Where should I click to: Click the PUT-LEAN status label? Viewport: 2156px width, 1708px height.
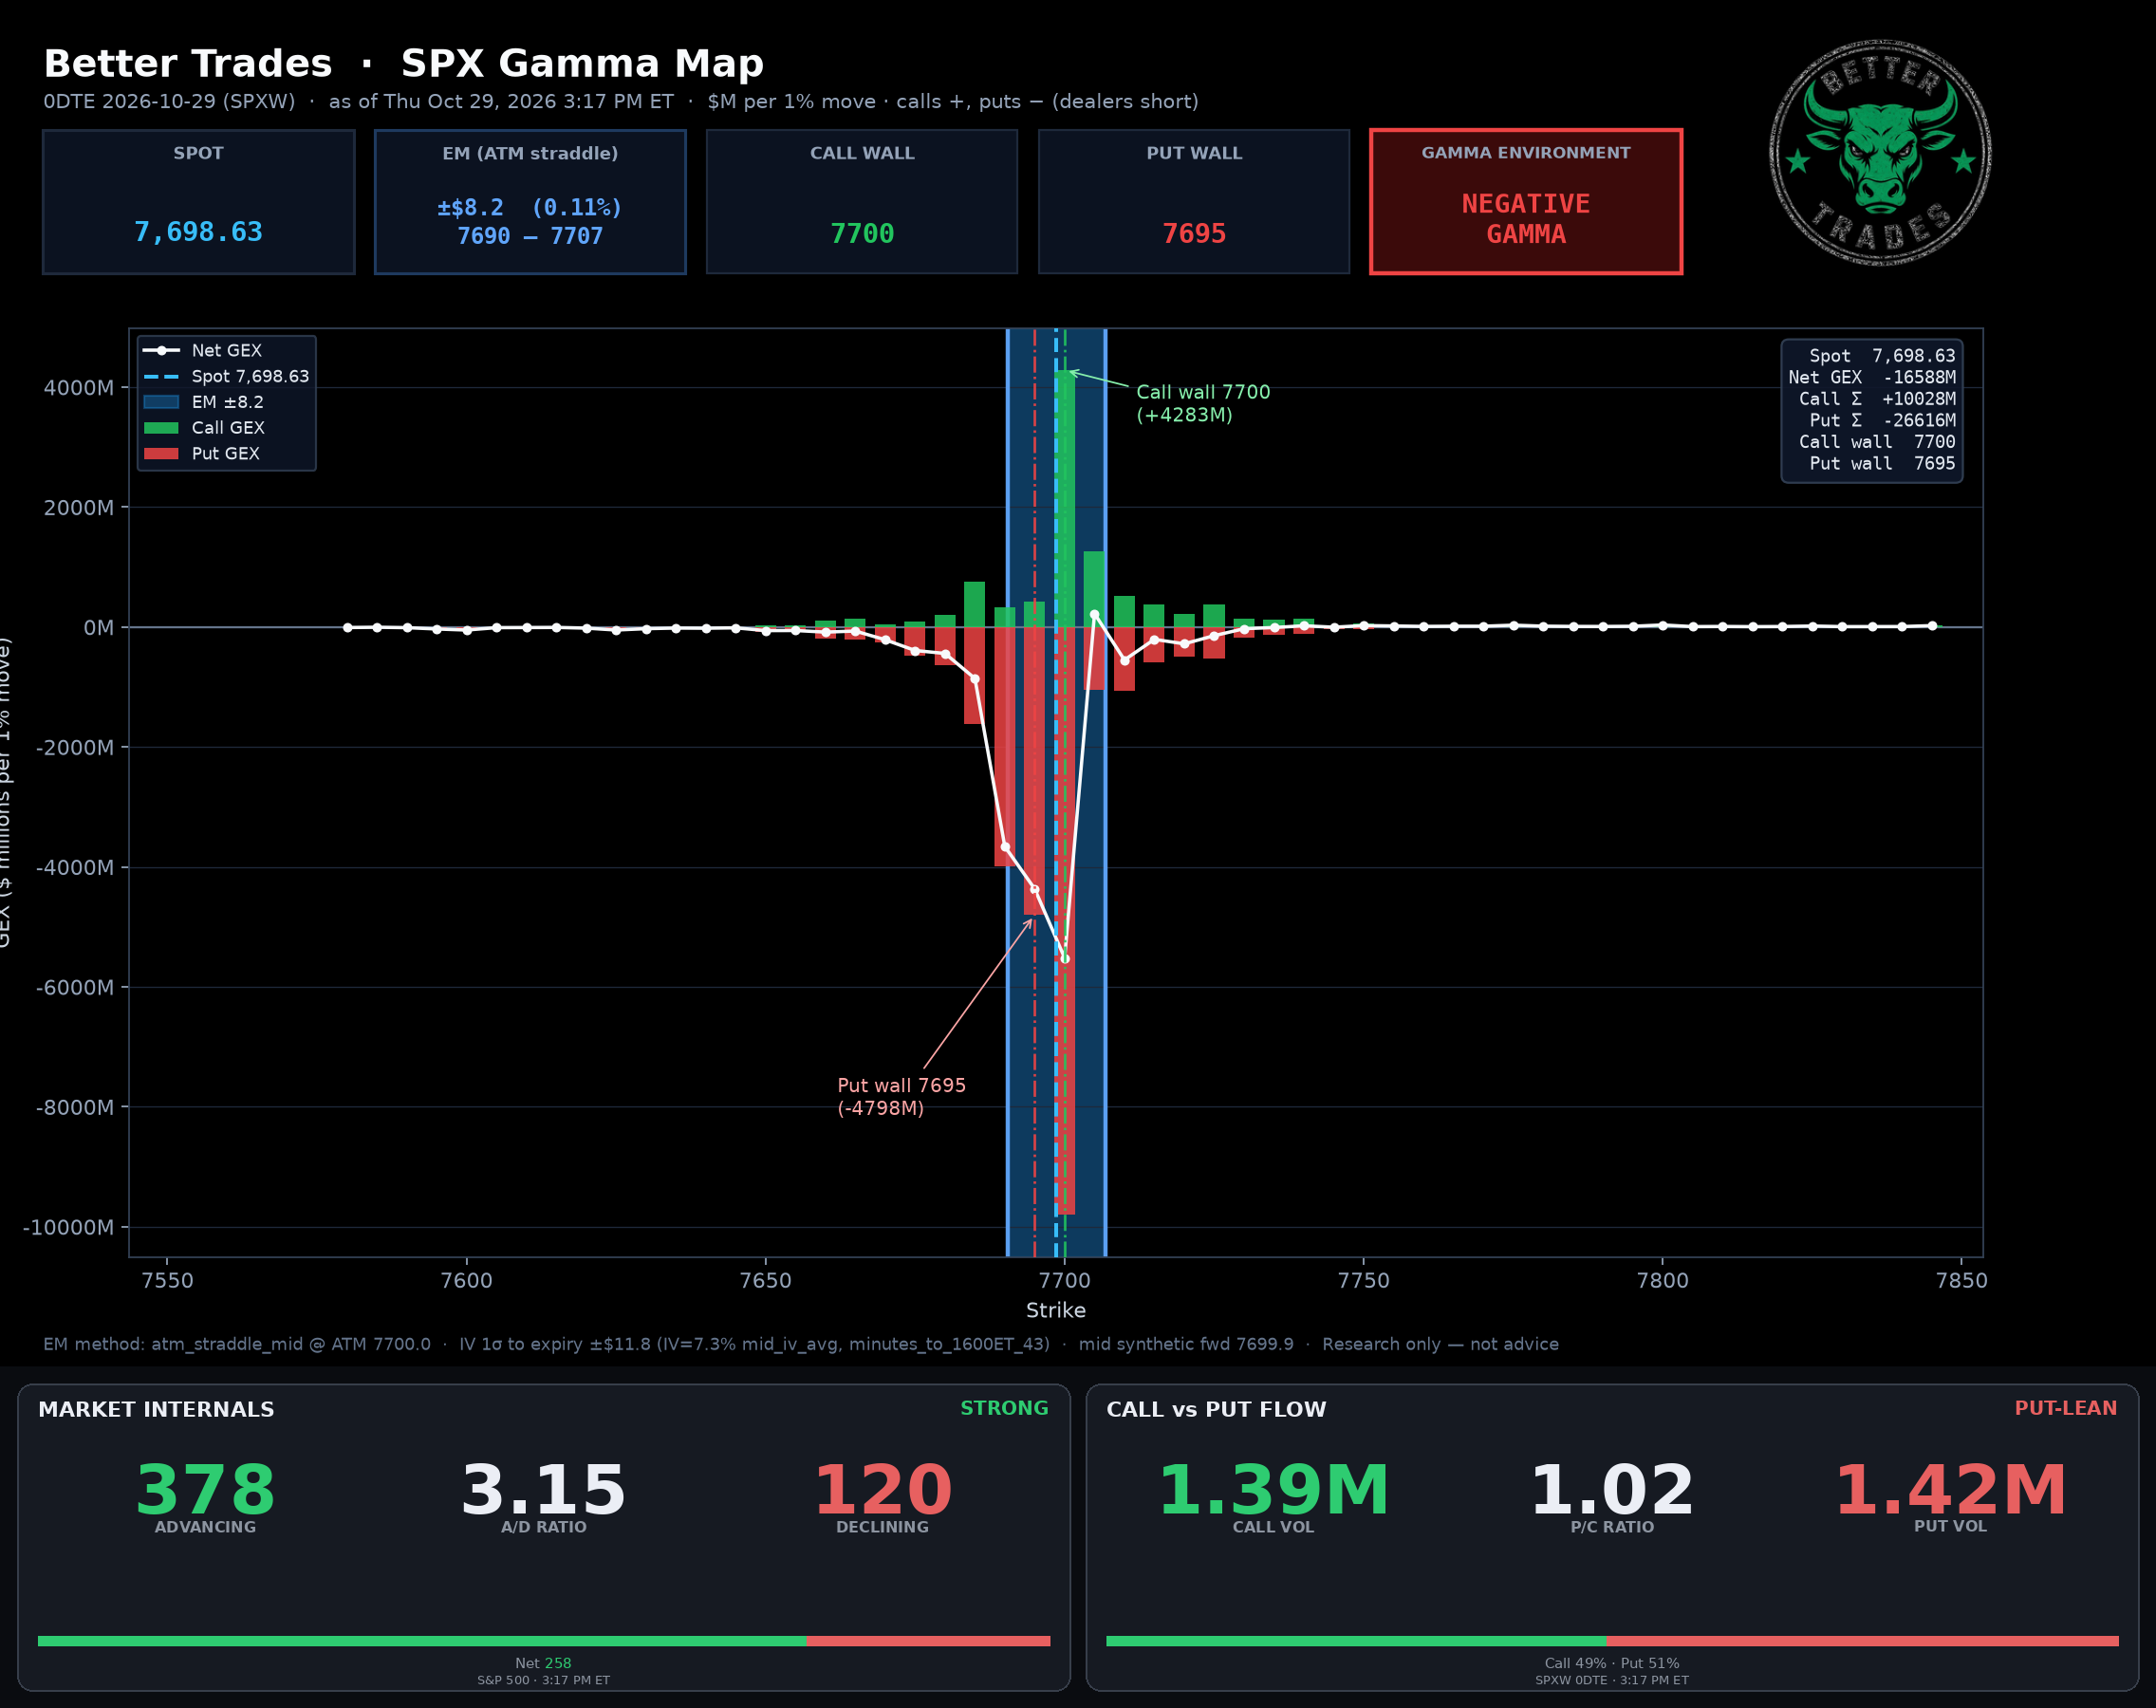(x=2065, y=1408)
